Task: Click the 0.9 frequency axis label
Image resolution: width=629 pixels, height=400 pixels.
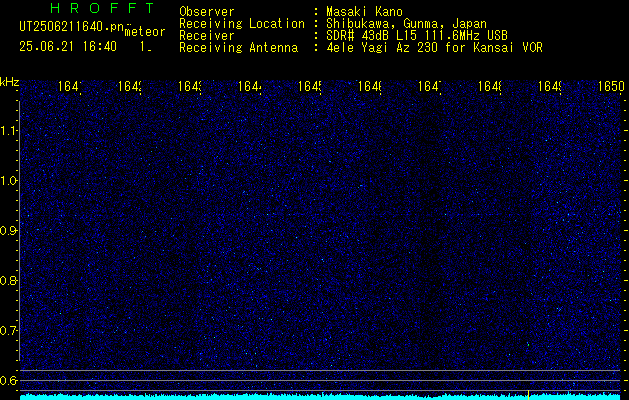Action: pyautogui.click(x=9, y=231)
